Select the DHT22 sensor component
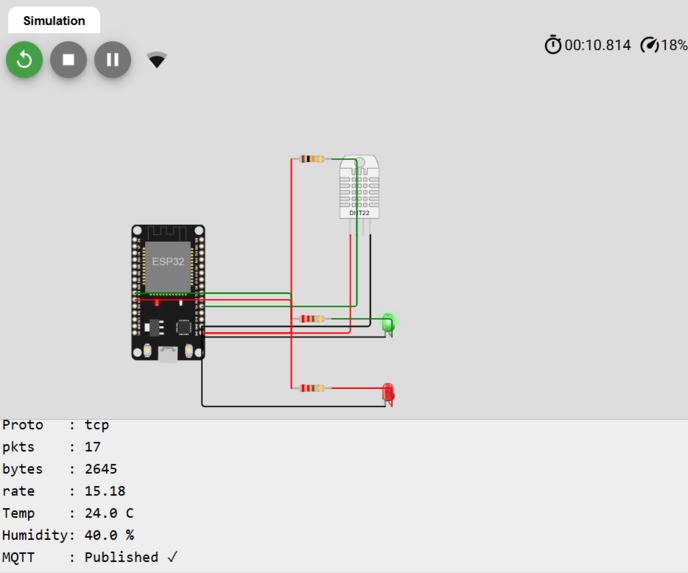 point(359,194)
